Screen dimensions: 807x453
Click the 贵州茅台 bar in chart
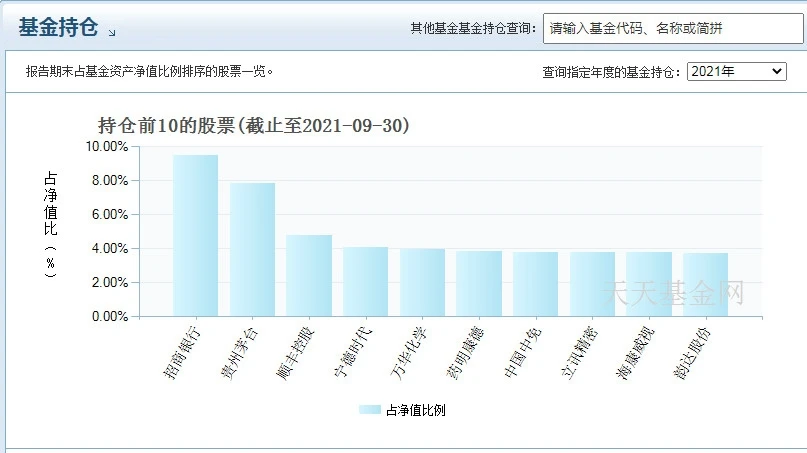(x=252, y=249)
